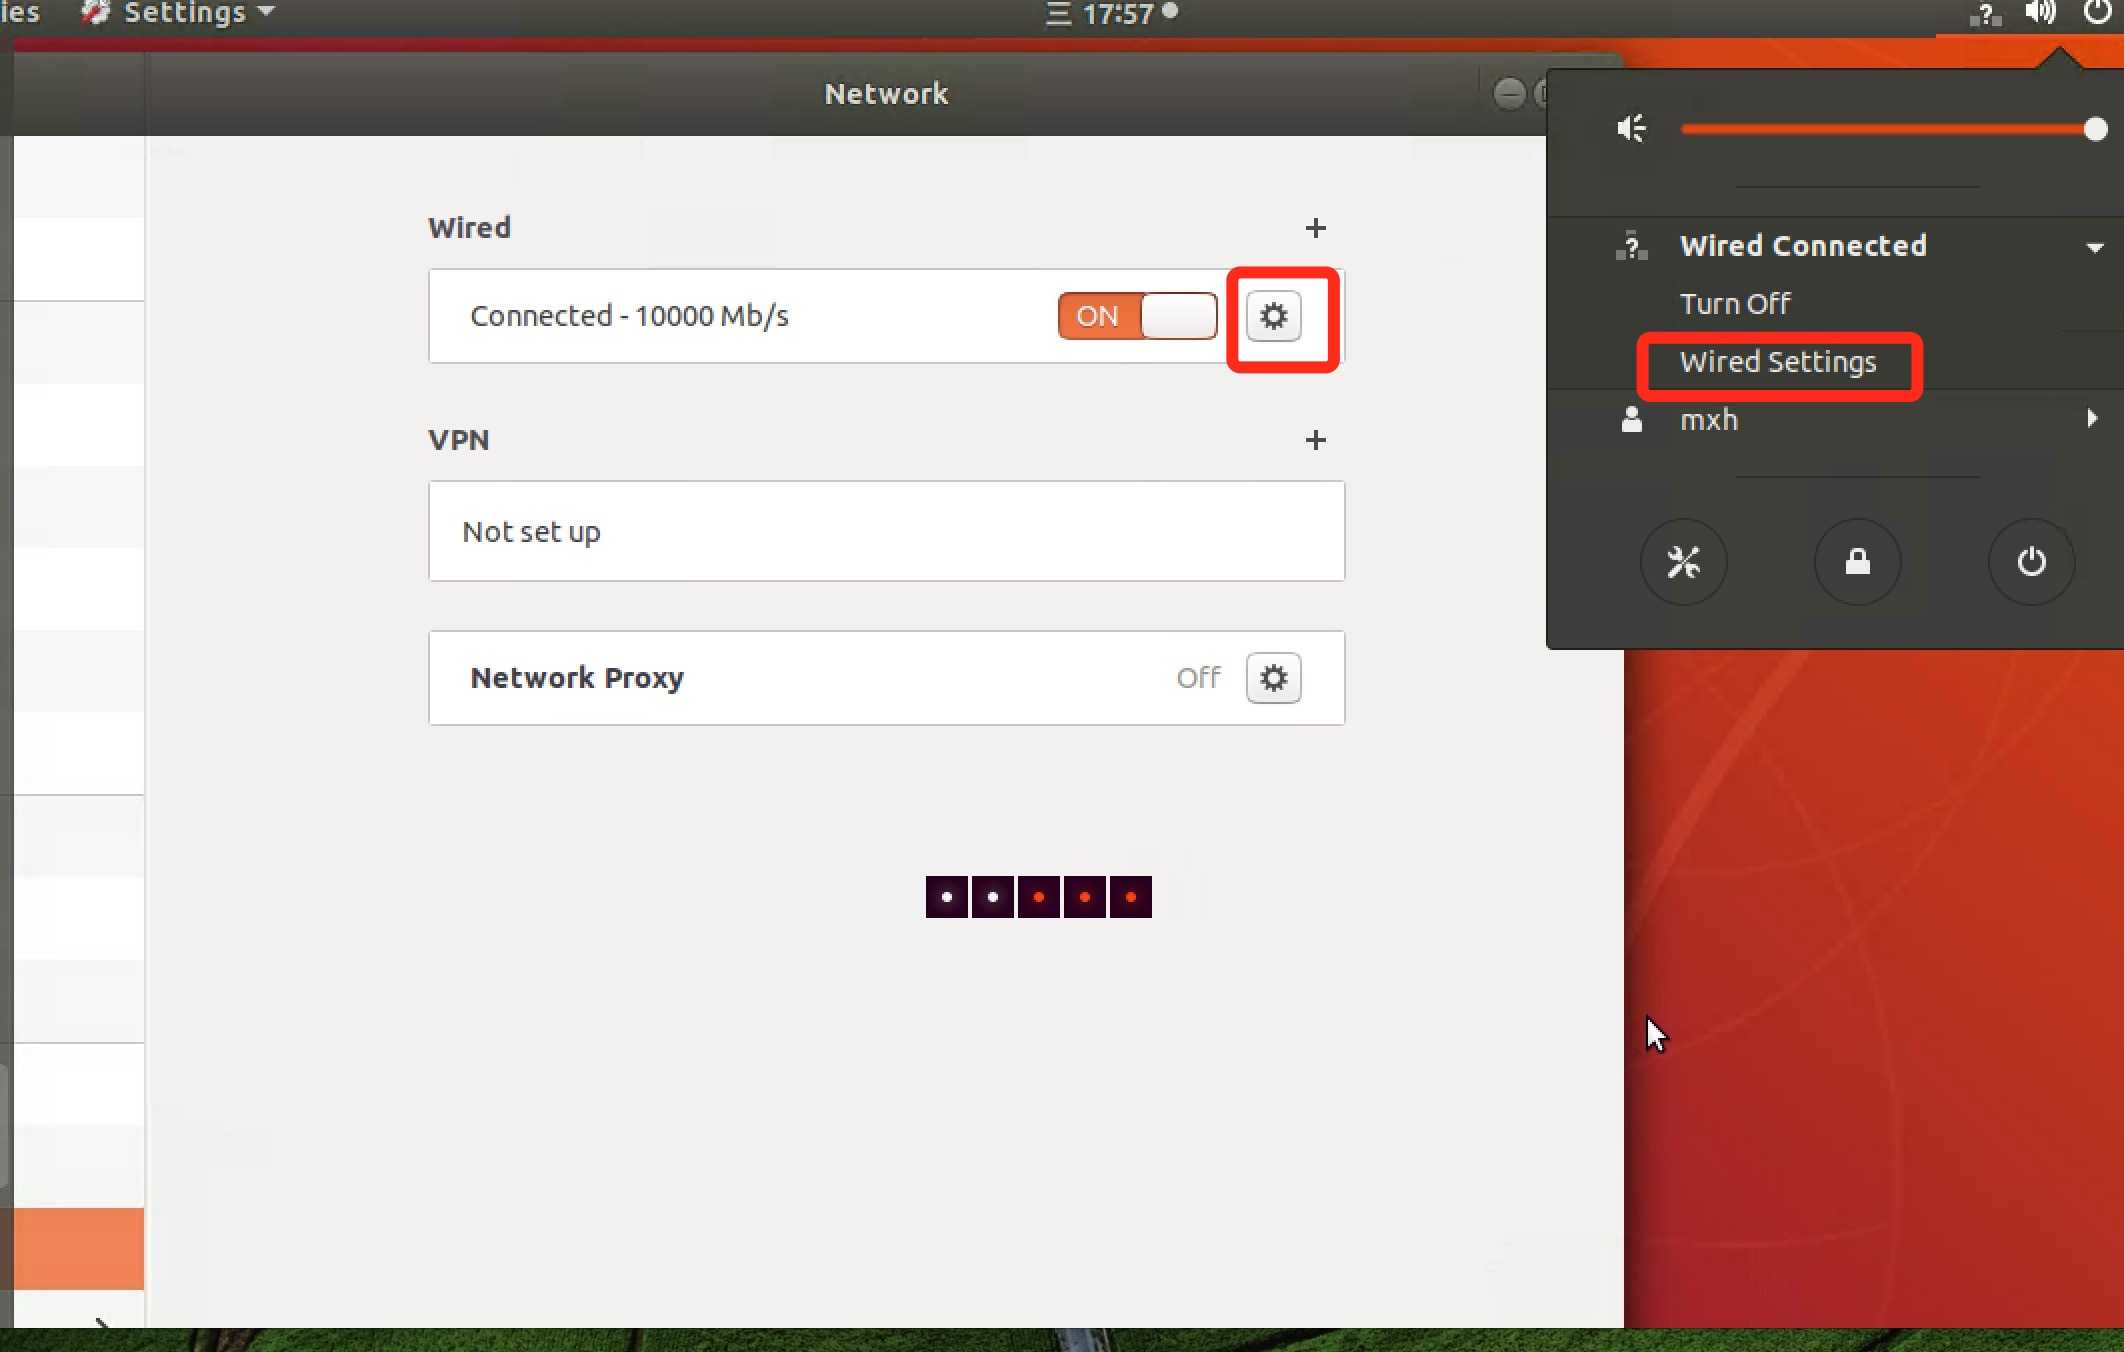Viewport: 2124px width, 1352px height.
Task: Click the network status icon in the top bar
Action: point(1985,14)
